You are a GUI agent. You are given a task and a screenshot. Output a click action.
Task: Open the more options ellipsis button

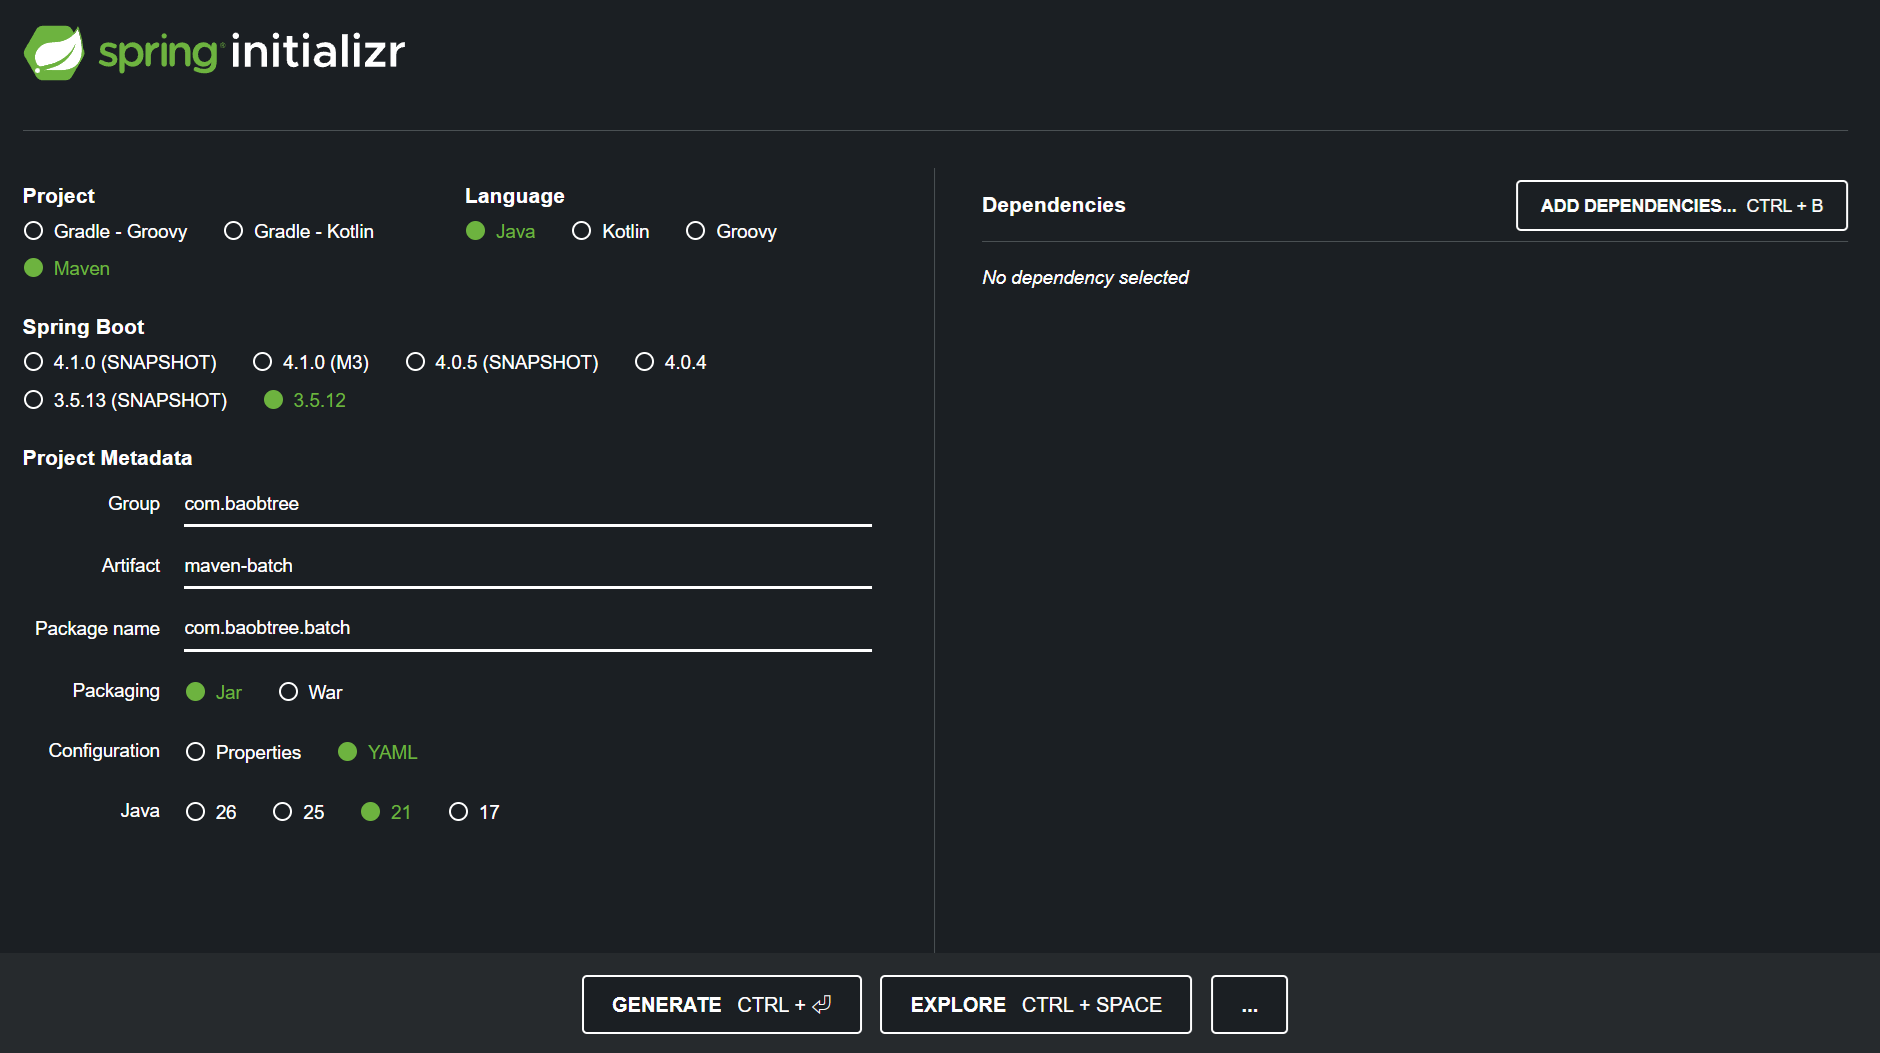pyautogui.click(x=1249, y=1004)
